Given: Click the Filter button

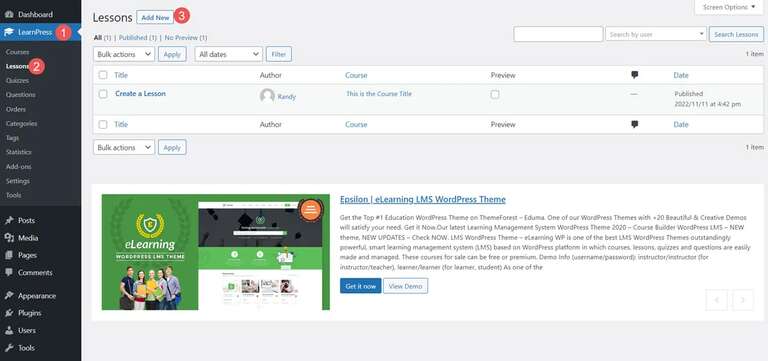Looking at the screenshot, I should click(x=279, y=54).
